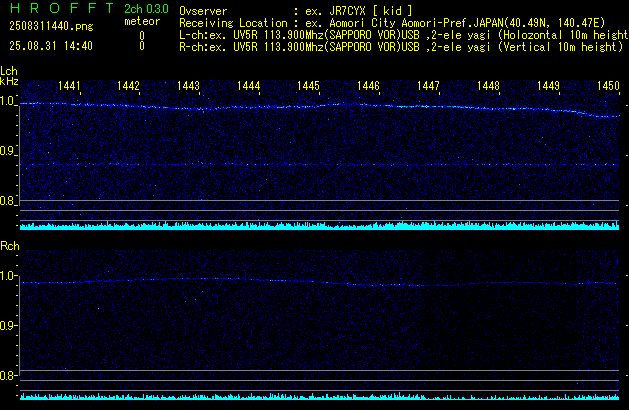Click the coordinates '(40.49N, 140.47E)'
Screen dimensions: 629x410
(554, 23)
